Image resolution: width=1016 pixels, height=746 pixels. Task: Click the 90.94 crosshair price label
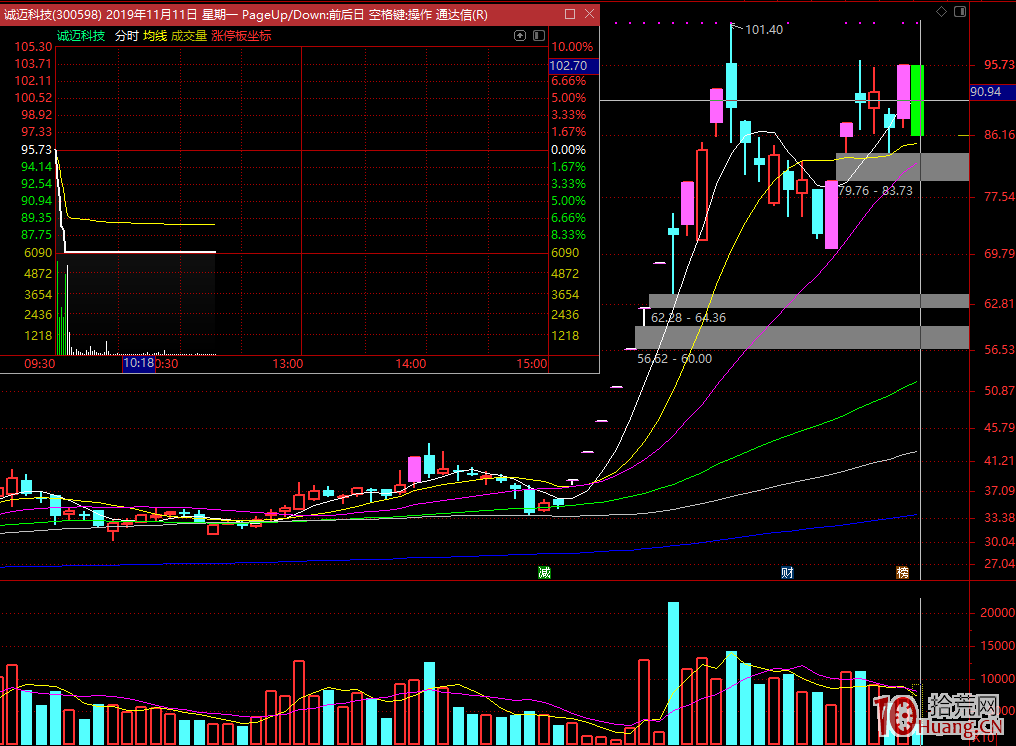(985, 92)
